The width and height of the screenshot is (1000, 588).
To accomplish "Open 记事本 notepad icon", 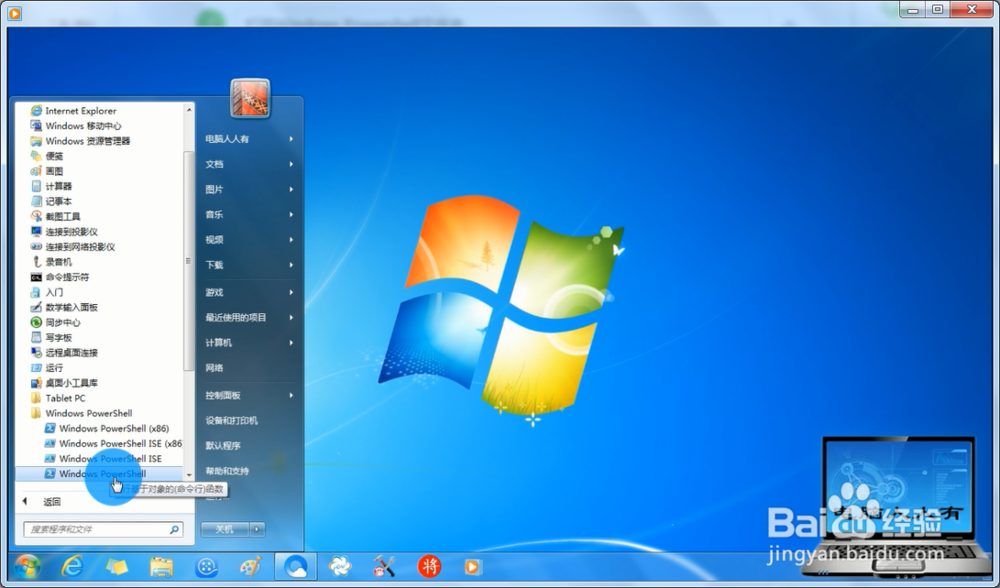I will [36, 202].
